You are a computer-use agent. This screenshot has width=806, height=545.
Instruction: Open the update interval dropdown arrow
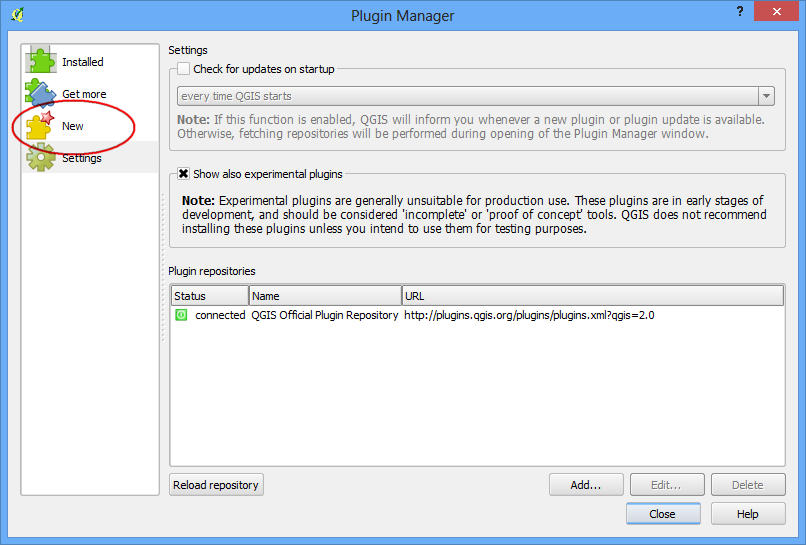pyautogui.click(x=766, y=96)
